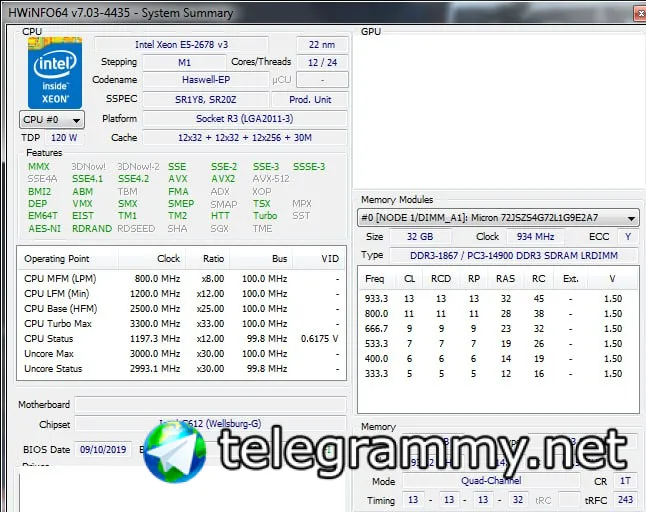Click the Quad-Channel mode field
Image resolution: width=646 pixels, height=512 pixels.
(x=491, y=481)
